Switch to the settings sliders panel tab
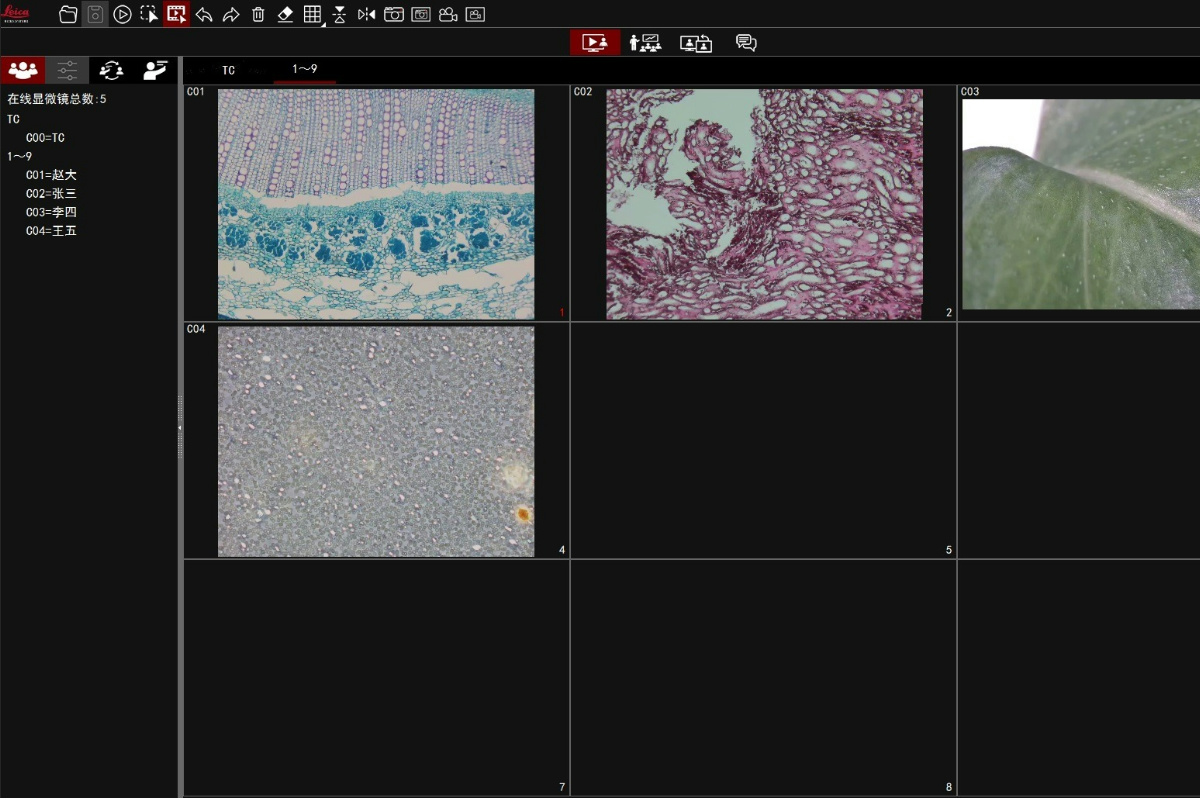The image size is (1200, 800). [67, 70]
